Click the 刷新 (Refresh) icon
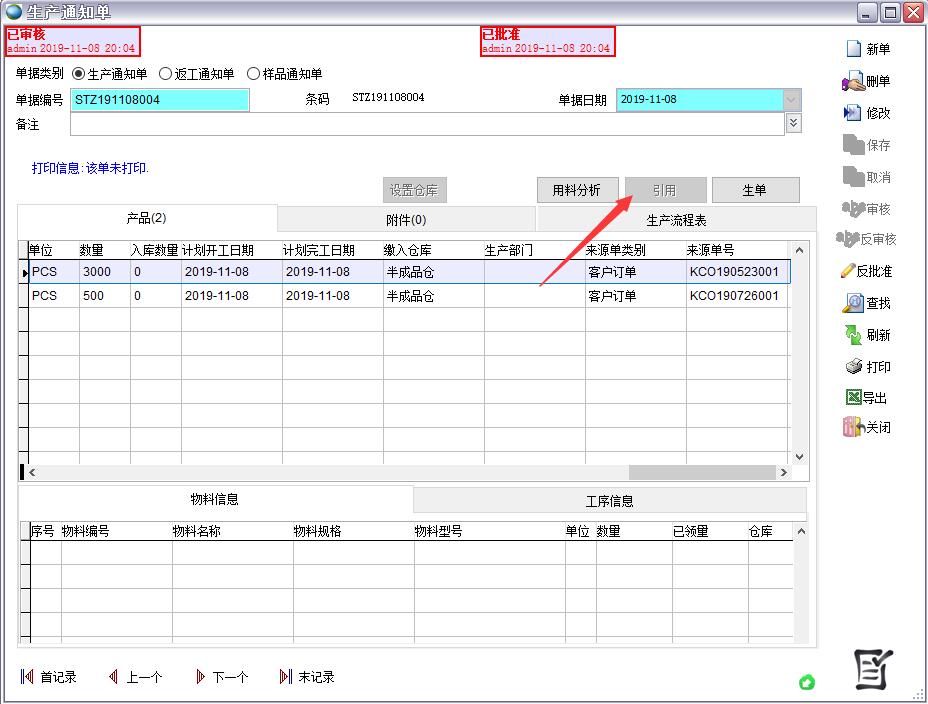928x704 pixels. click(x=853, y=335)
